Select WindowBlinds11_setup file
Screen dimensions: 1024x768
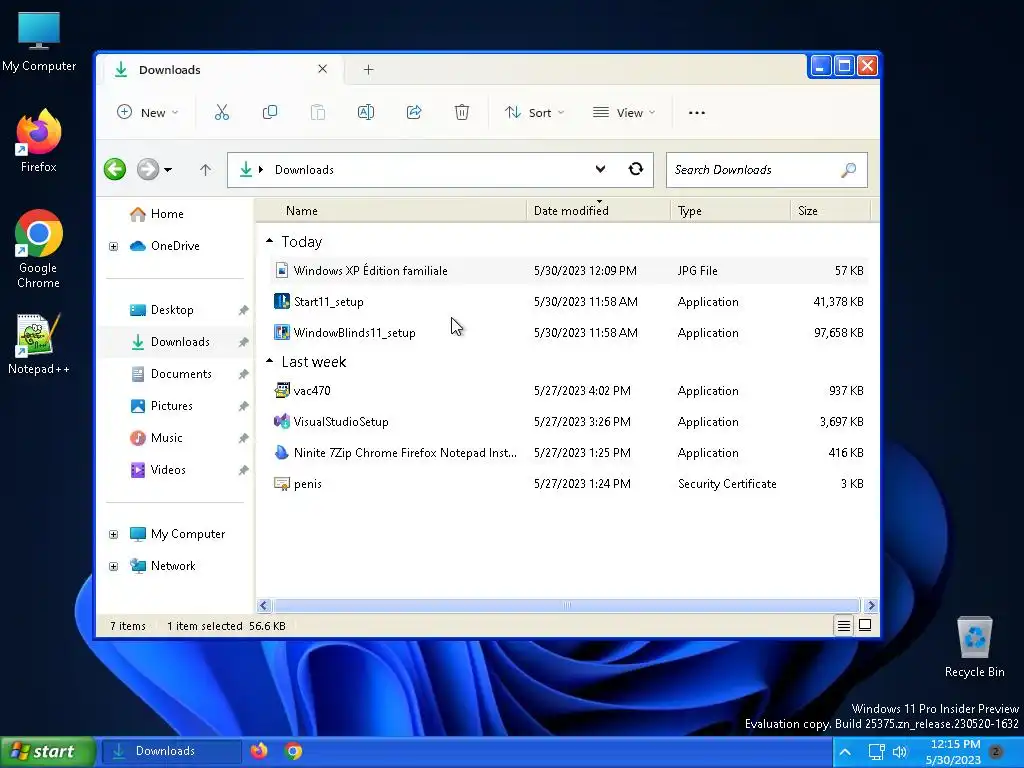[x=569, y=332]
